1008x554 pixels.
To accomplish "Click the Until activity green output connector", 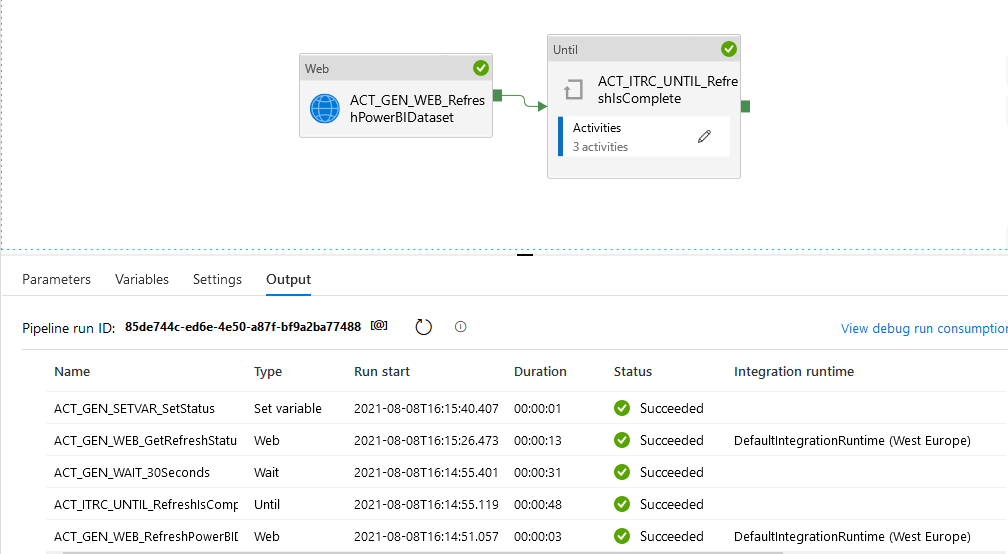I will coord(745,106).
